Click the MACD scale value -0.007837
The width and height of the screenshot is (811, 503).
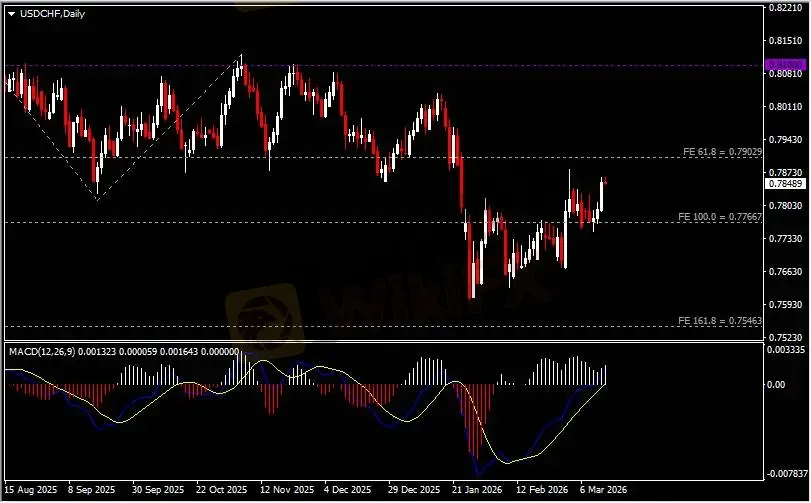click(786, 474)
